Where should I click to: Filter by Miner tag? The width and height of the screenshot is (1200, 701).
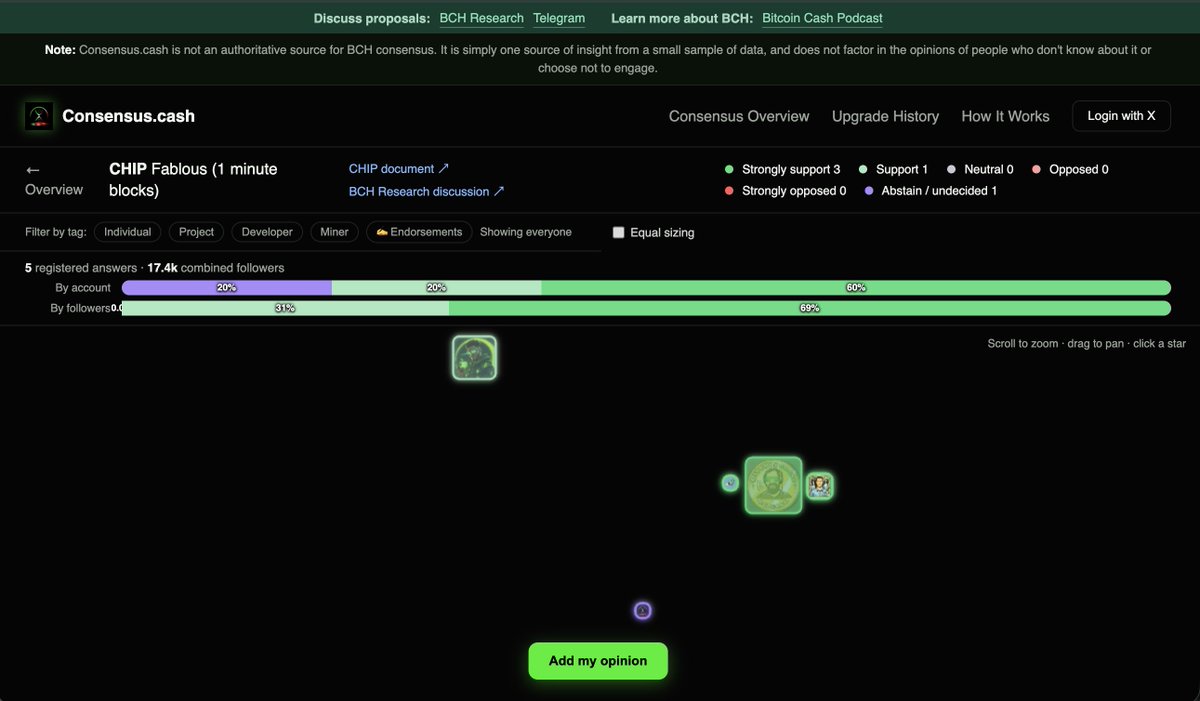point(334,232)
